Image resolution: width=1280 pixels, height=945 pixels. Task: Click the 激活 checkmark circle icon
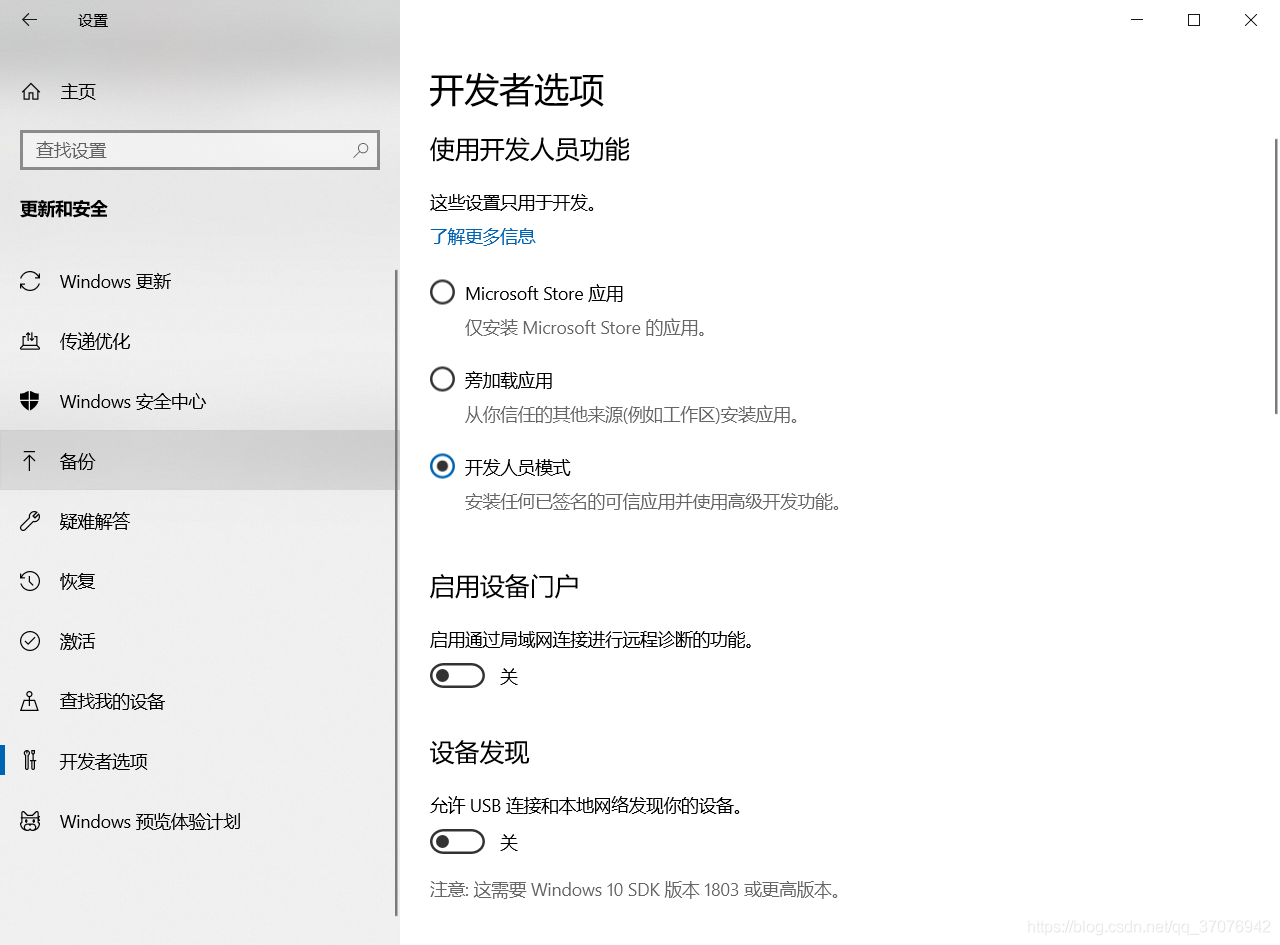point(30,642)
